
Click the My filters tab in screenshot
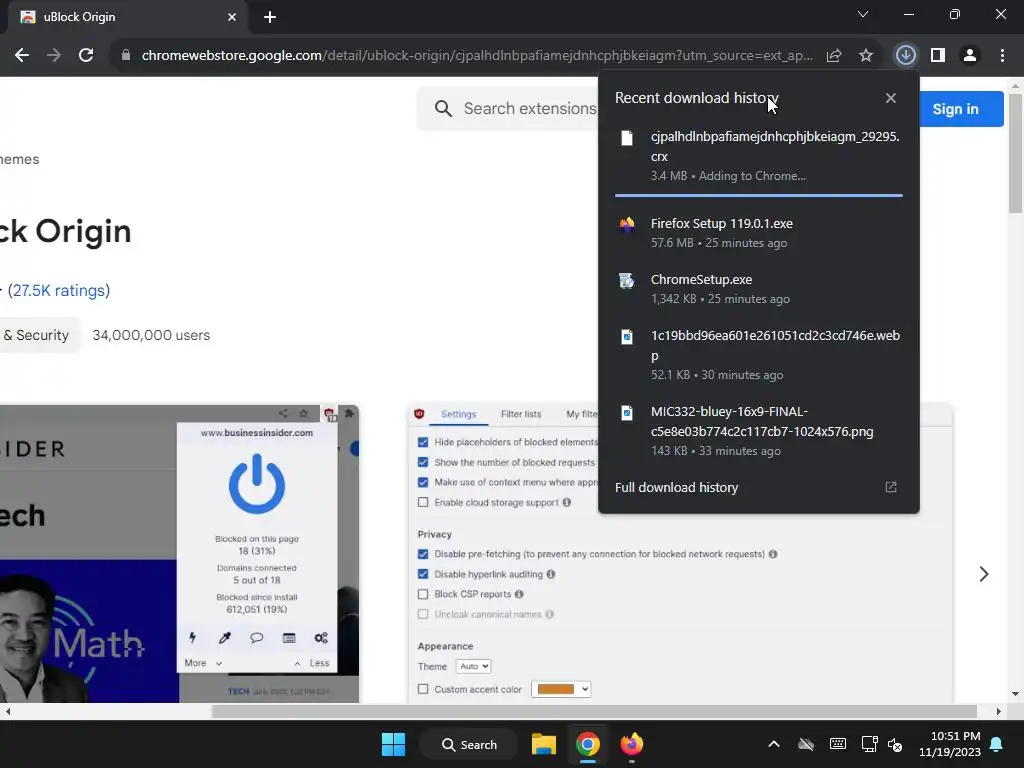[x=581, y=414]
